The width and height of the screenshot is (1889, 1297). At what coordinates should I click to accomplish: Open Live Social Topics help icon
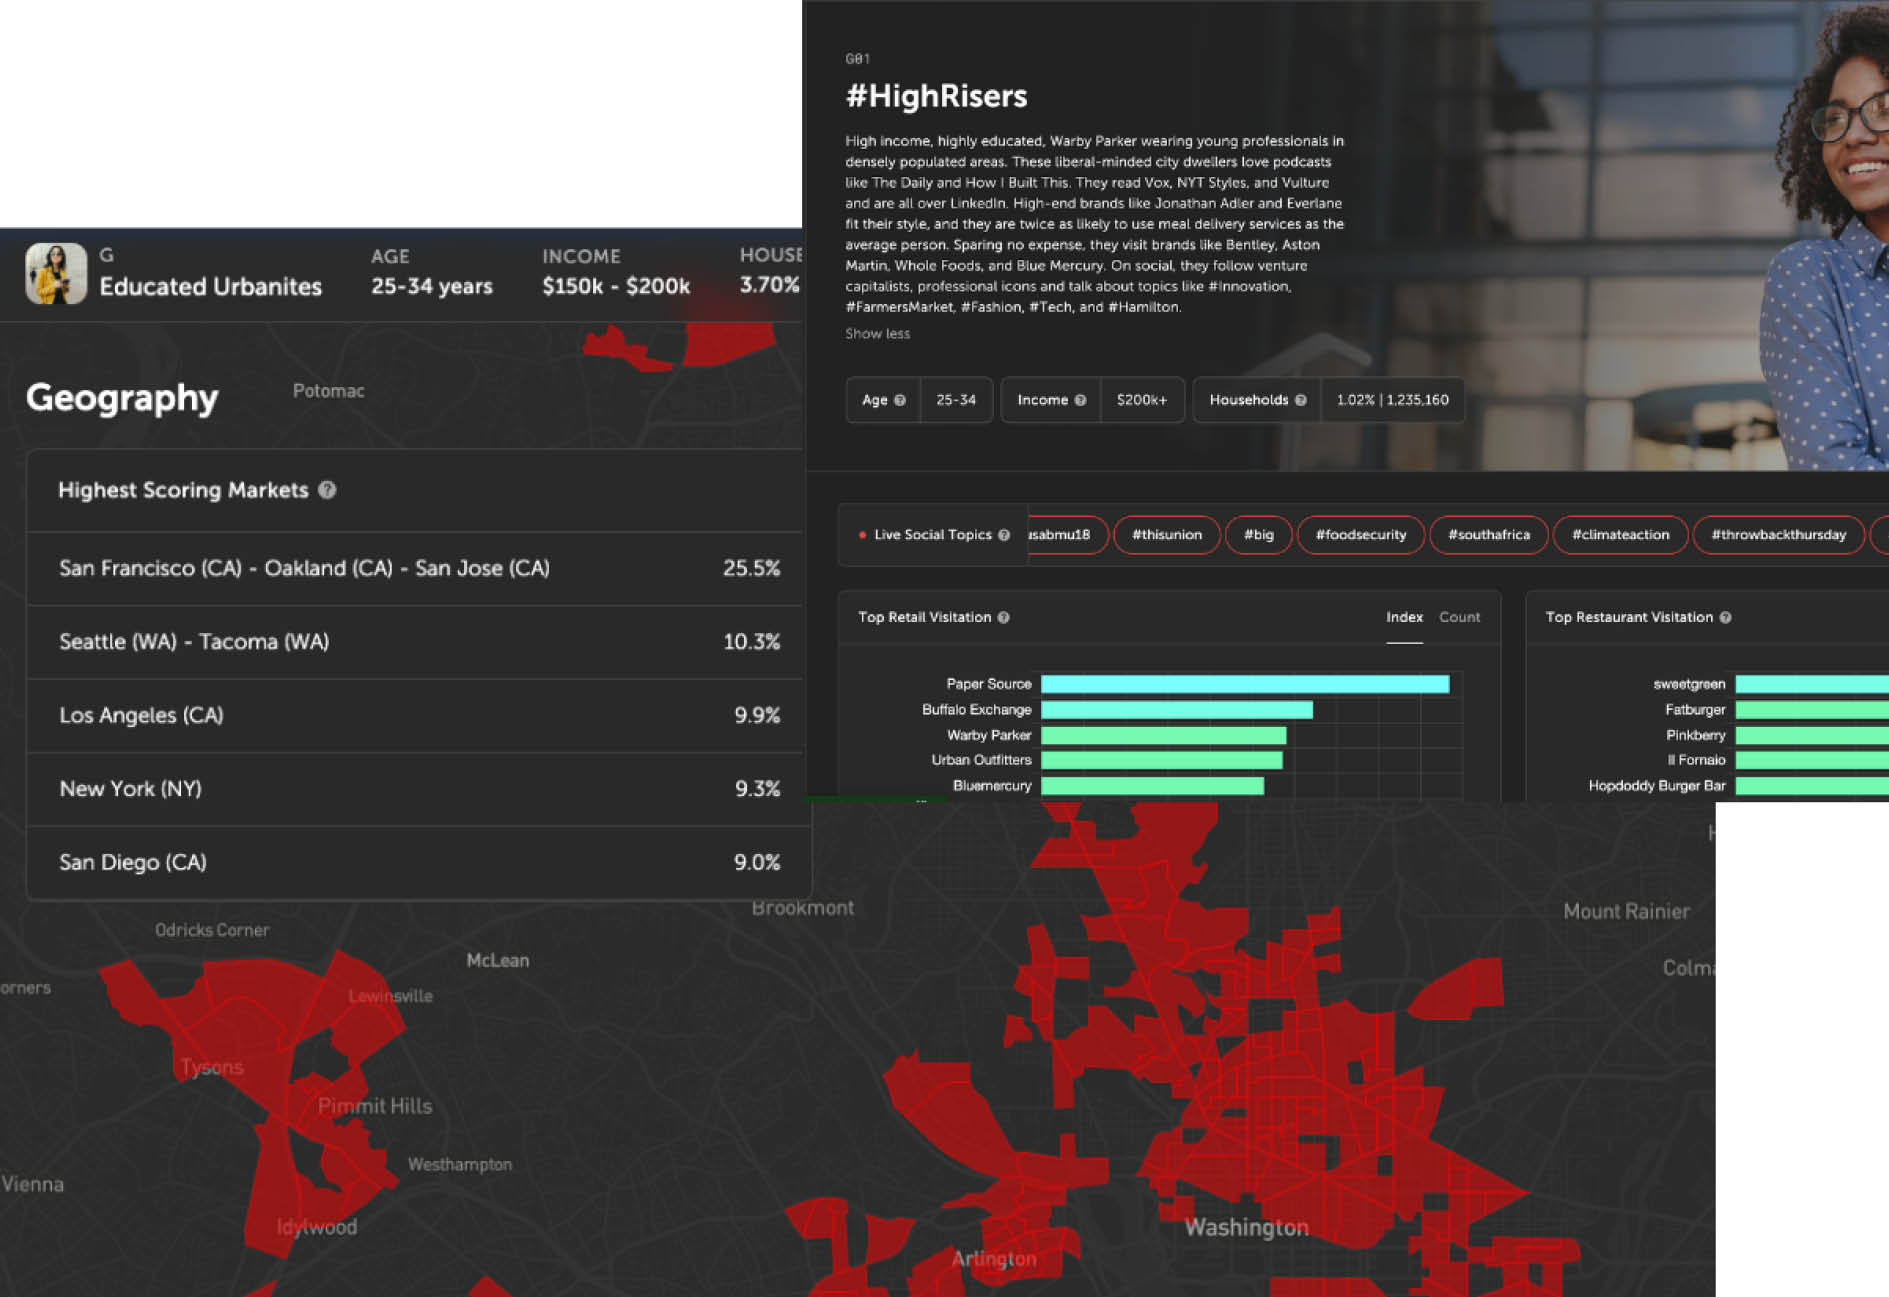pyautogui.click(x=1004, y=535)
